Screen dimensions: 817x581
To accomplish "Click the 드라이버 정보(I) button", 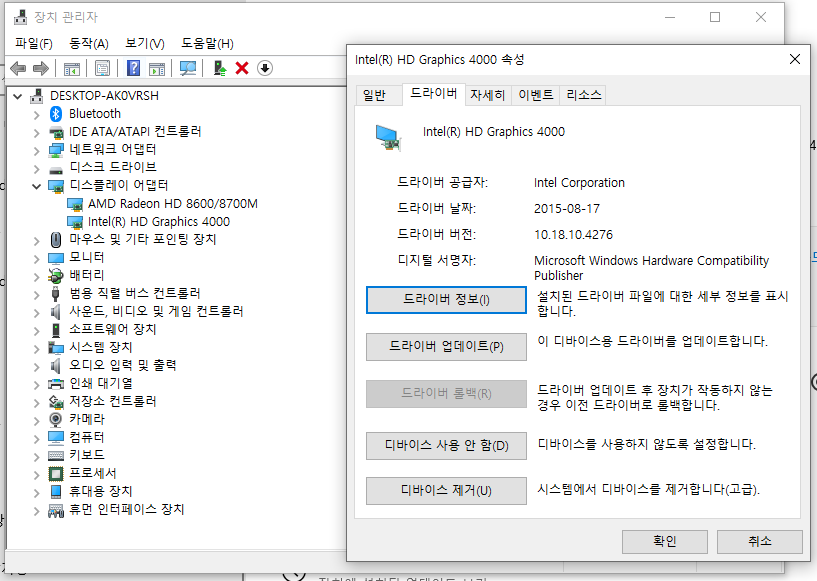I will pos(446,300).
